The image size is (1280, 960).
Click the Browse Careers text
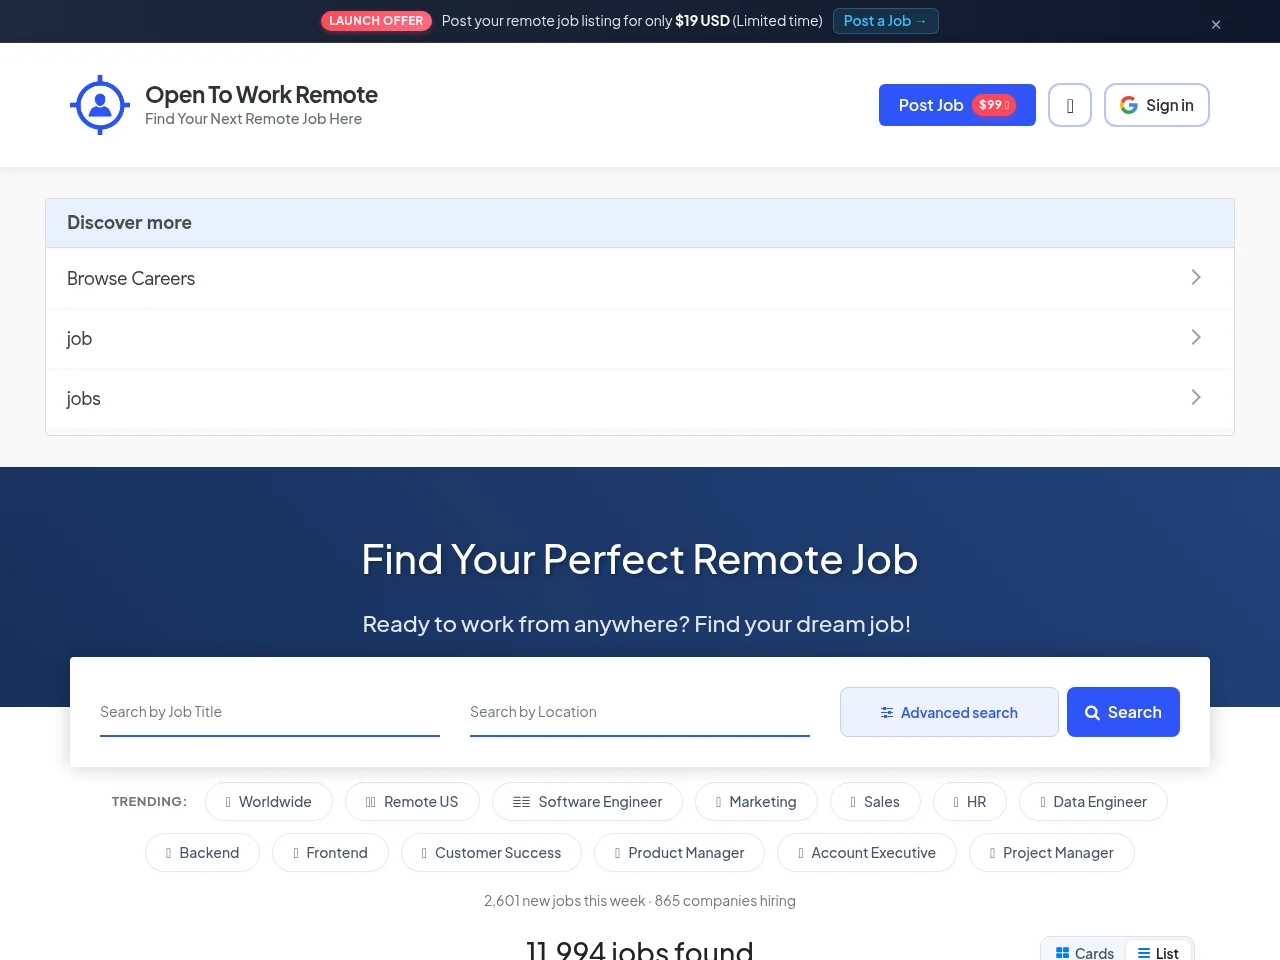tap(131, 279)
